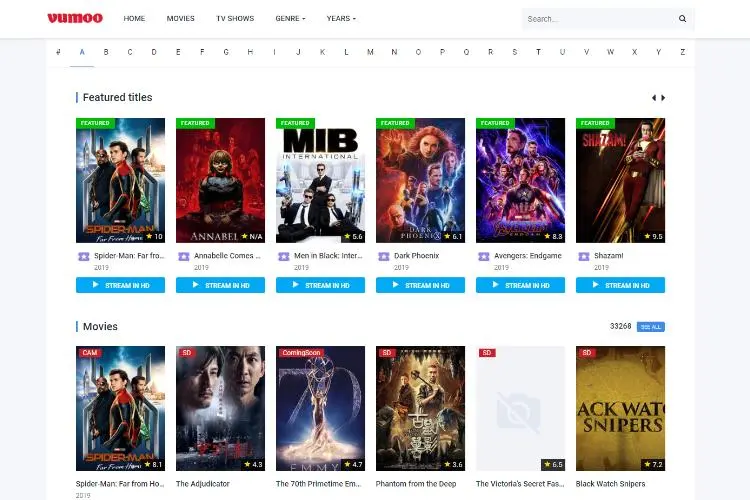
Task: Click the featured 'Dark Phoenix' title link
Action: pyautogui.click(x=416, y=256)
